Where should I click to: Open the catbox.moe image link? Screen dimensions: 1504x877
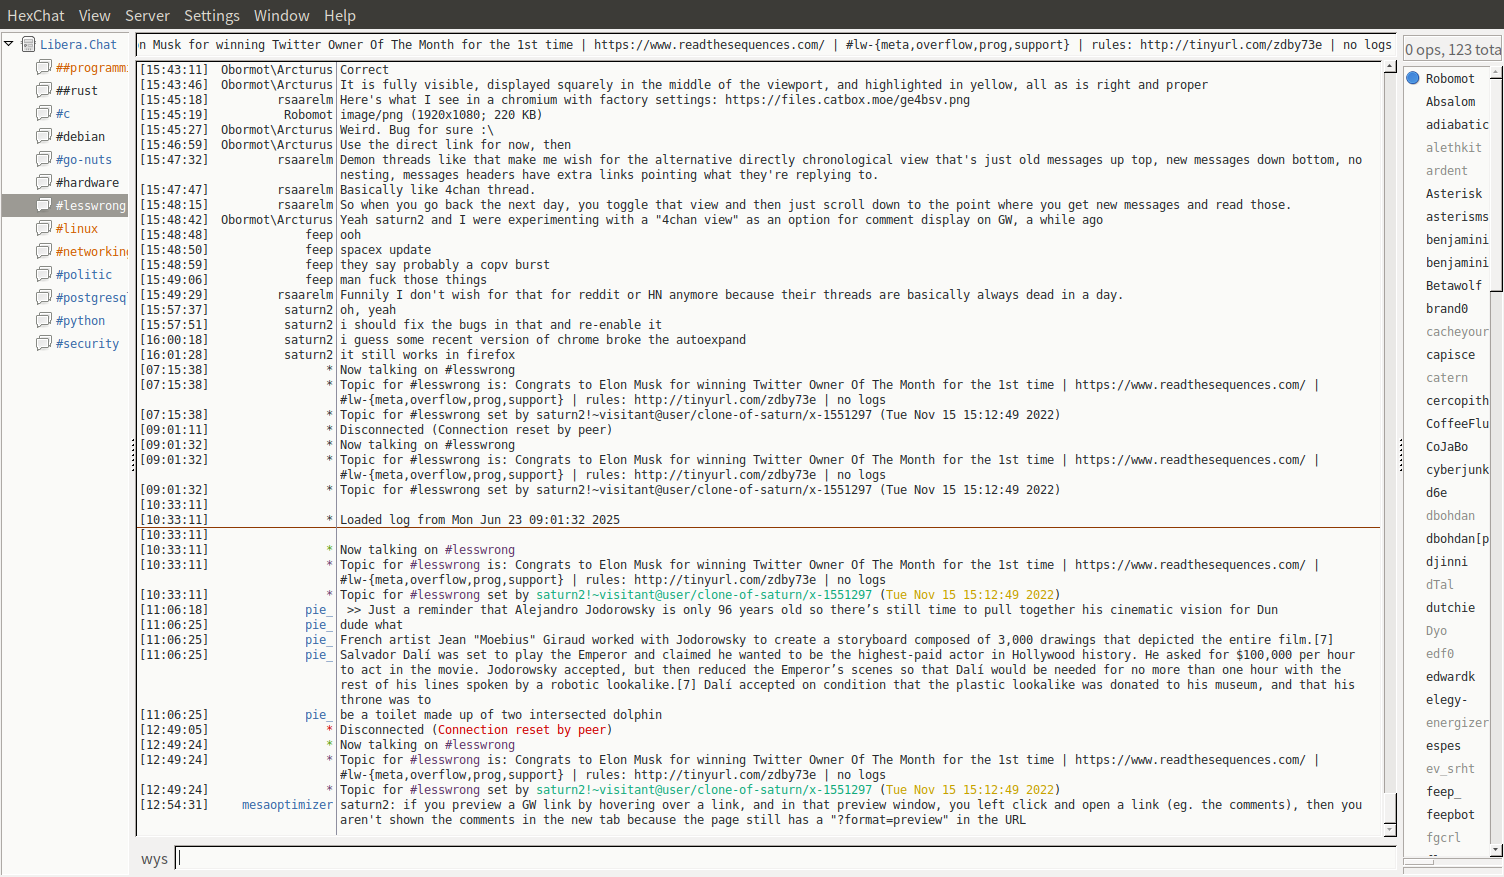click(x=847, y=100)
